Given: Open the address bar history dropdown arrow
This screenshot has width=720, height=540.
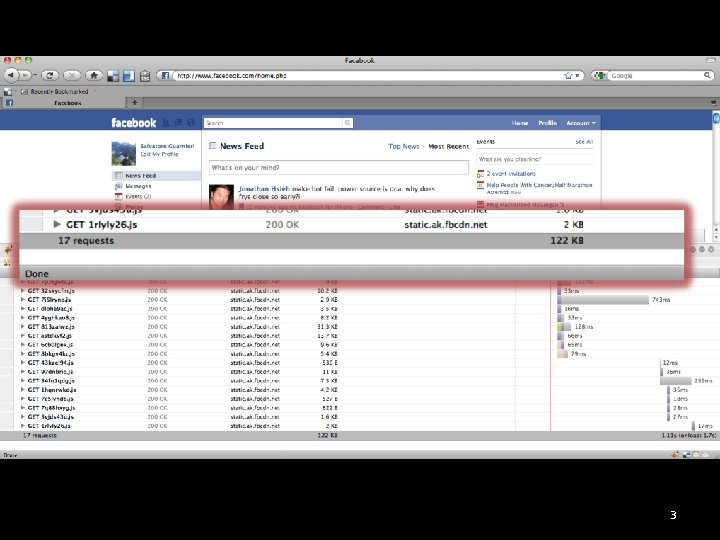Looking at the screenshot, I should tap(577, 75).
